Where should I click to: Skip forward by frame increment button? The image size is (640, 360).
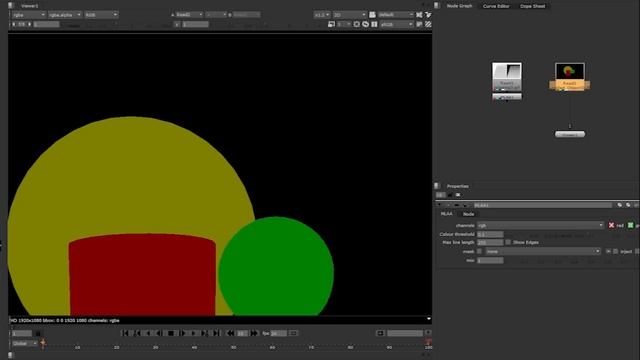[254, 333]
